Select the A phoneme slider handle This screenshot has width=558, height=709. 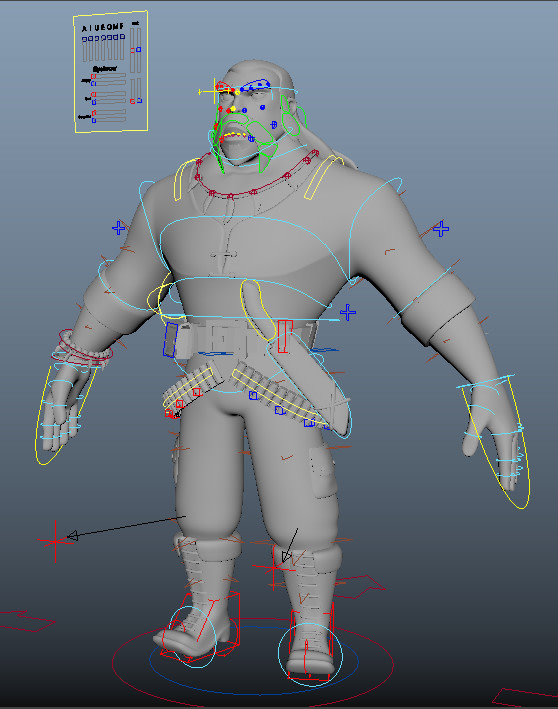tap(84, 40)
